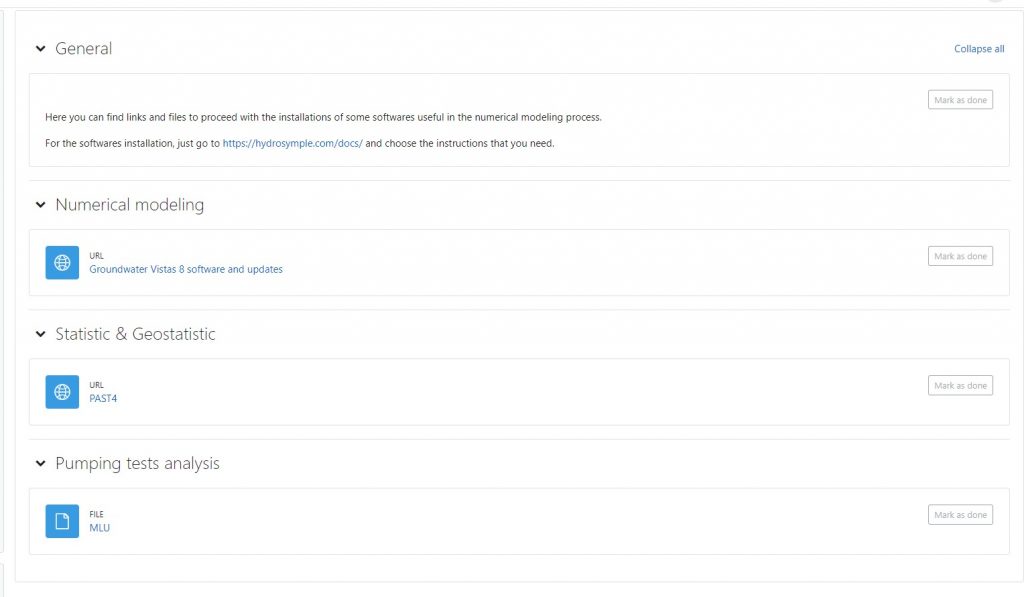Collapse the Numerical modeling section chevron
The height and width of the screenshot is (597, 1024).
point(40,204)
